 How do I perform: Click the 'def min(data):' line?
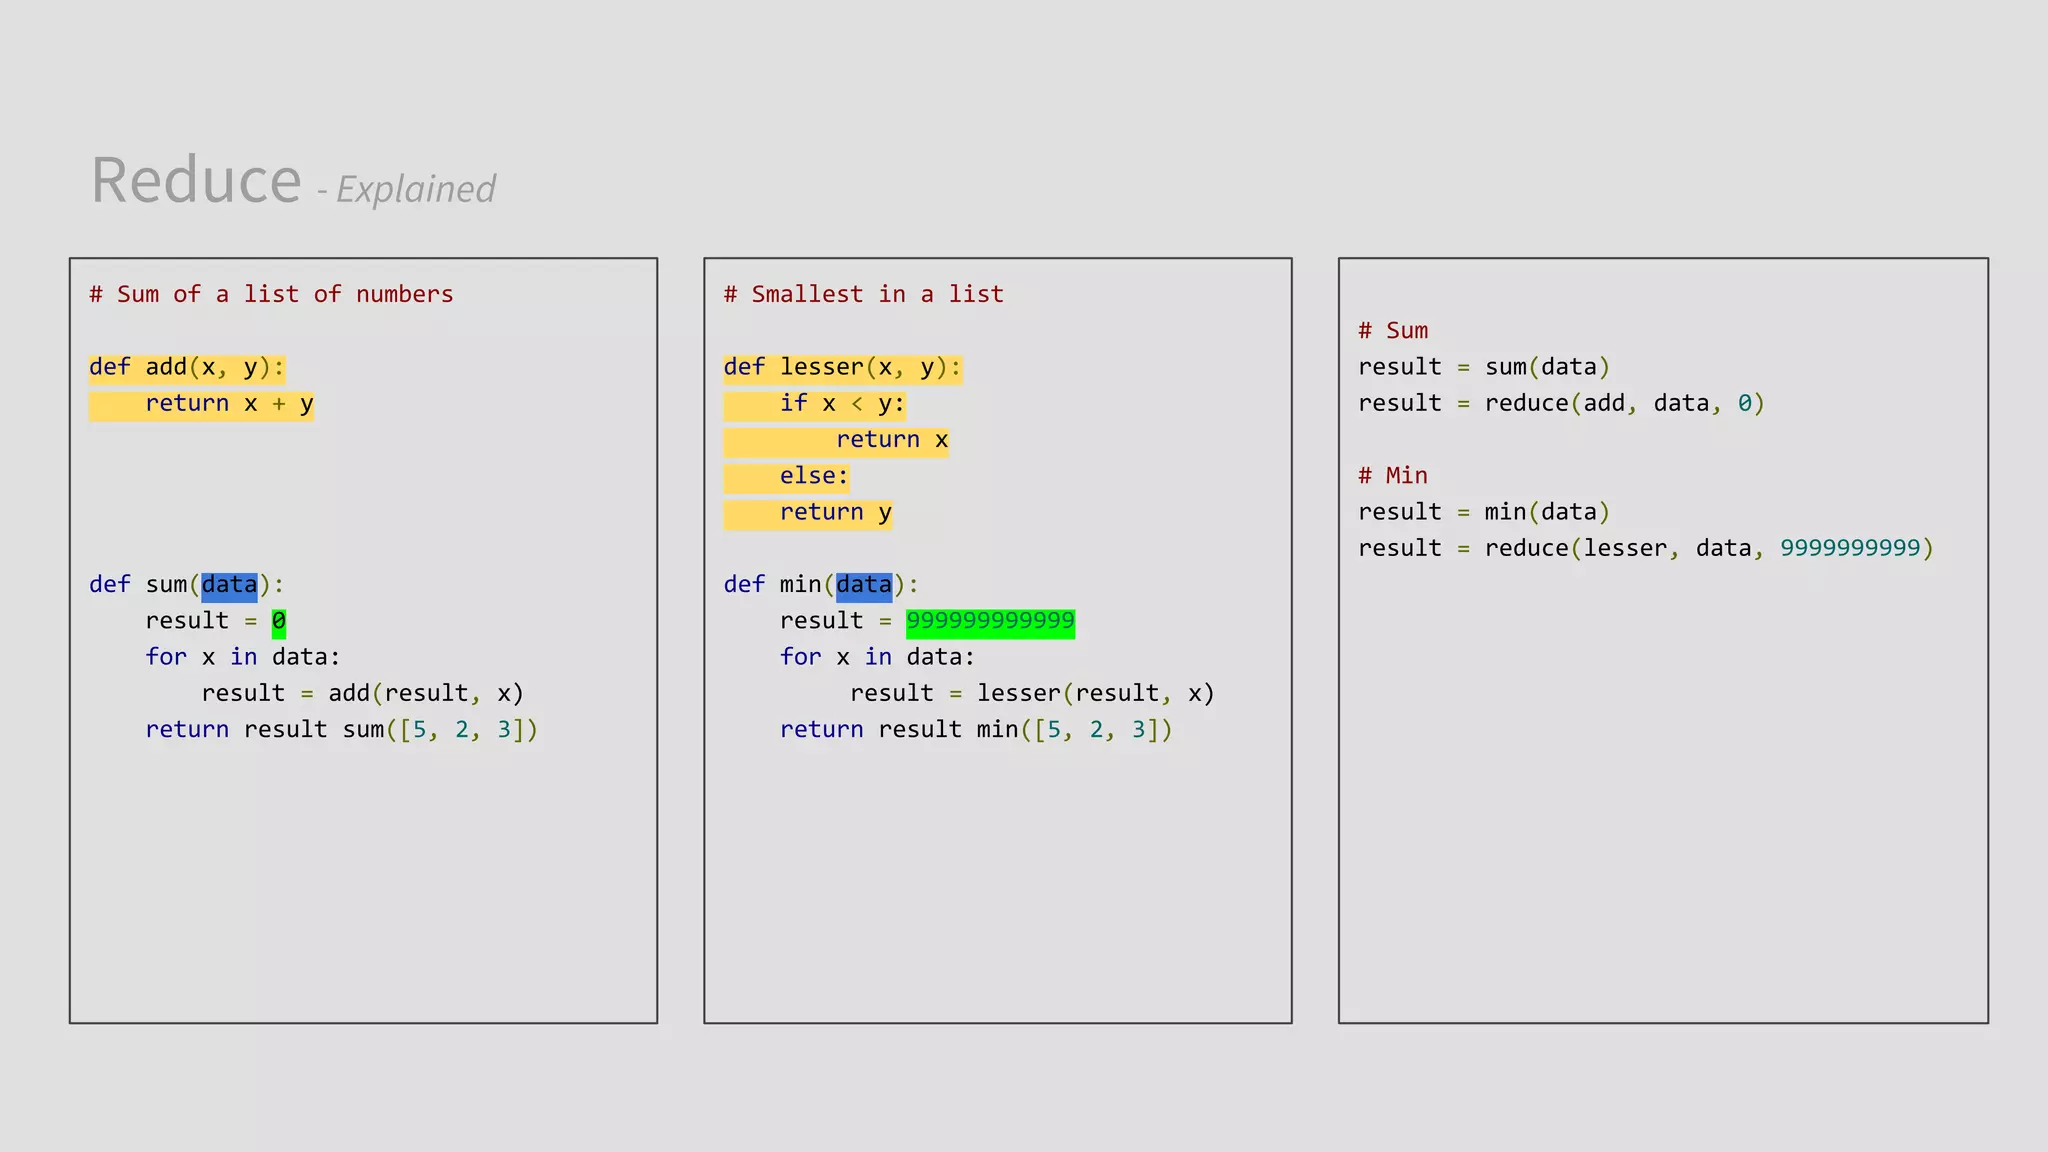pos(821,584)
